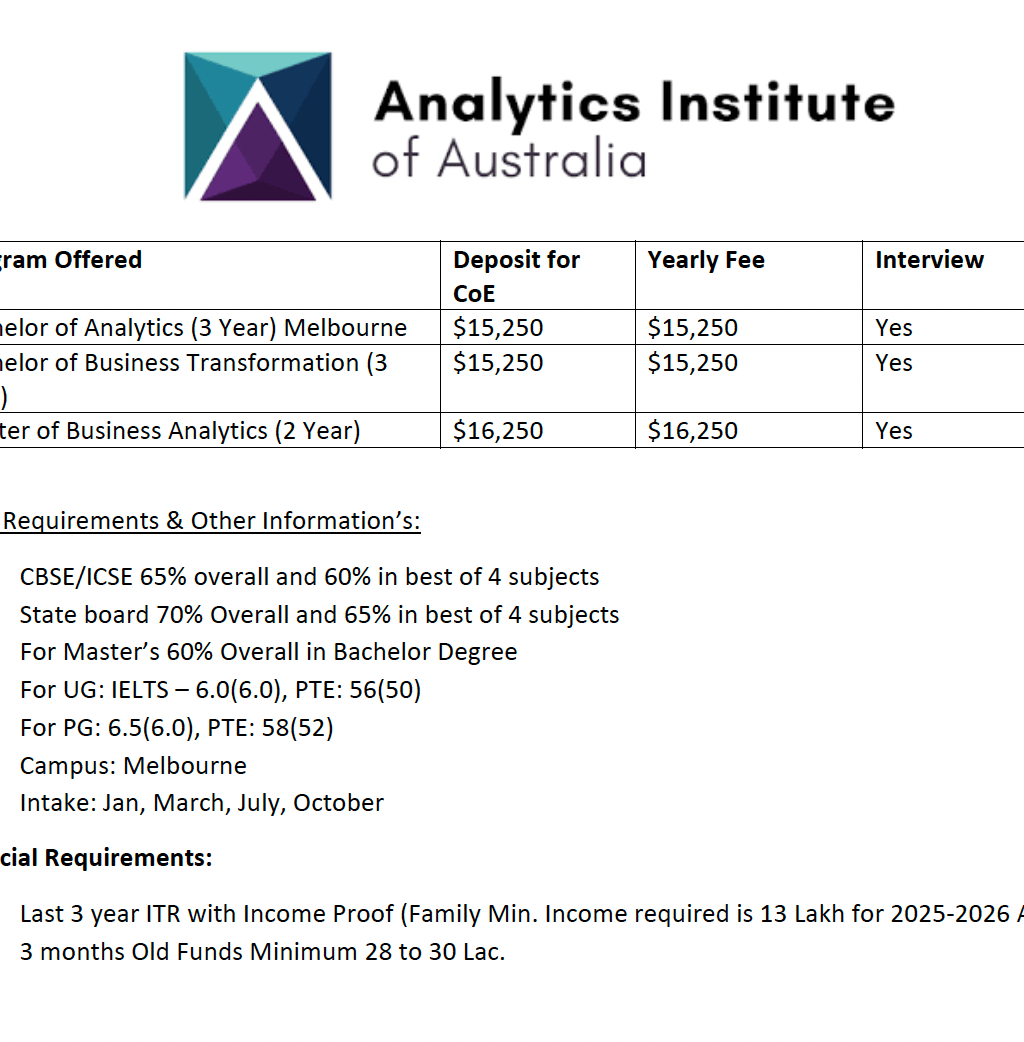Click the Intake months line
This screenshot has height=1042, width=1024.
pyautogui.click(x=201, y=803)
